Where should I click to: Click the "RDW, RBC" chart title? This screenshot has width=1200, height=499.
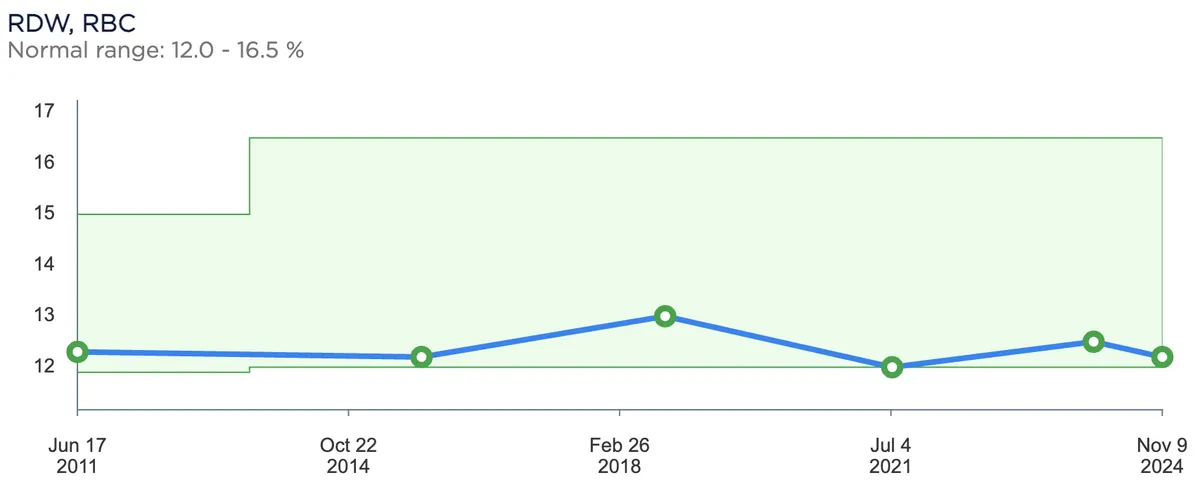[71, 22]
